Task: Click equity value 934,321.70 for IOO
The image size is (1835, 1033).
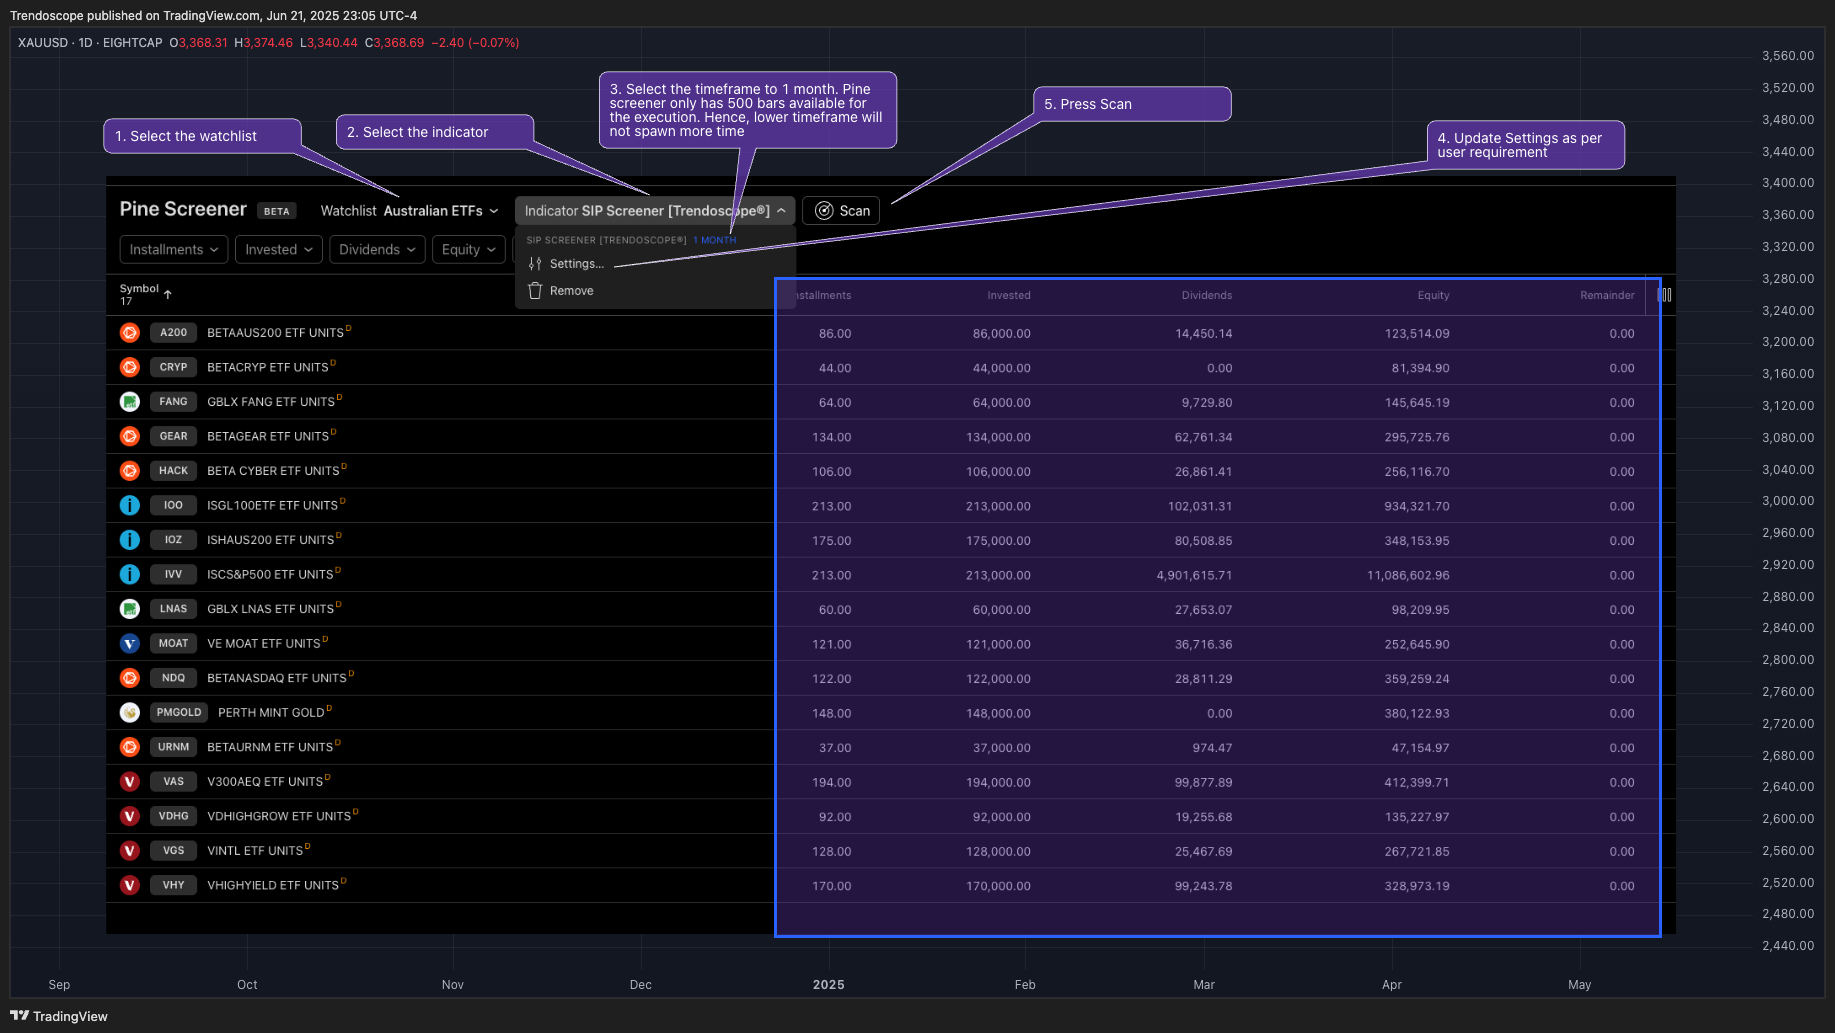Action: click(1417, 507)
